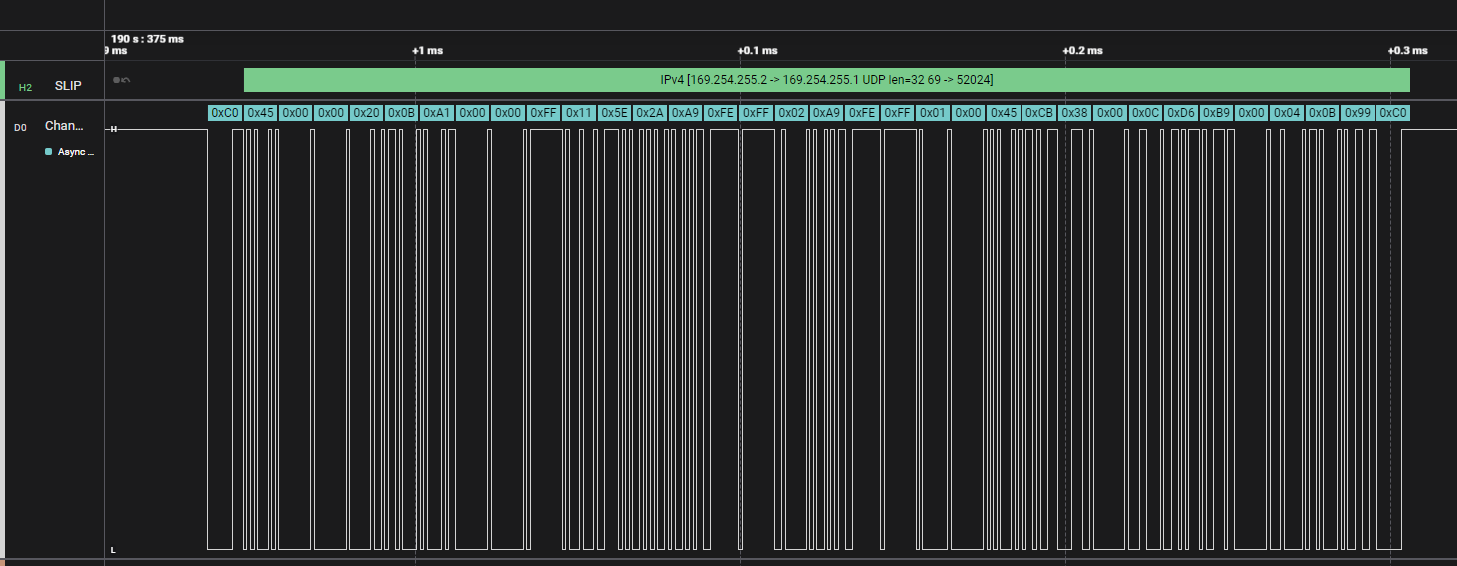Click the +1 ms time ruler marker
This screenshot has width=1457, height=566.
pyautogui.click(x=427, y=51)
